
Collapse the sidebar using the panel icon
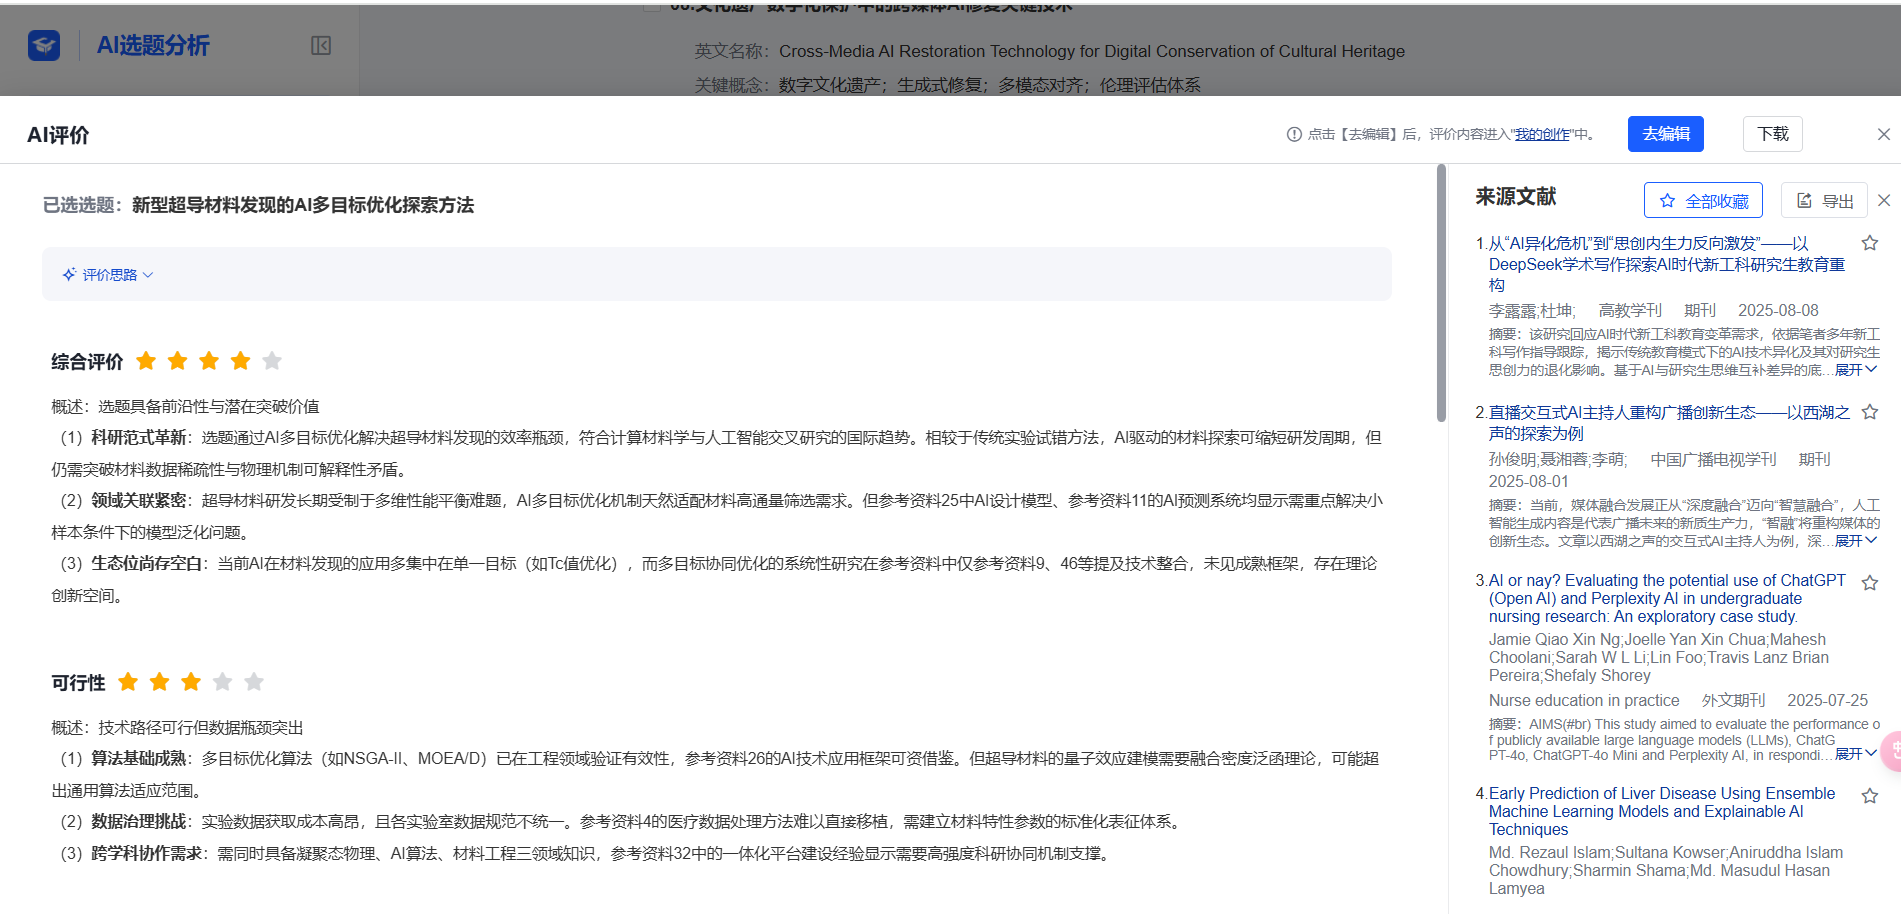pyautogui.click(x=321, y=46)
